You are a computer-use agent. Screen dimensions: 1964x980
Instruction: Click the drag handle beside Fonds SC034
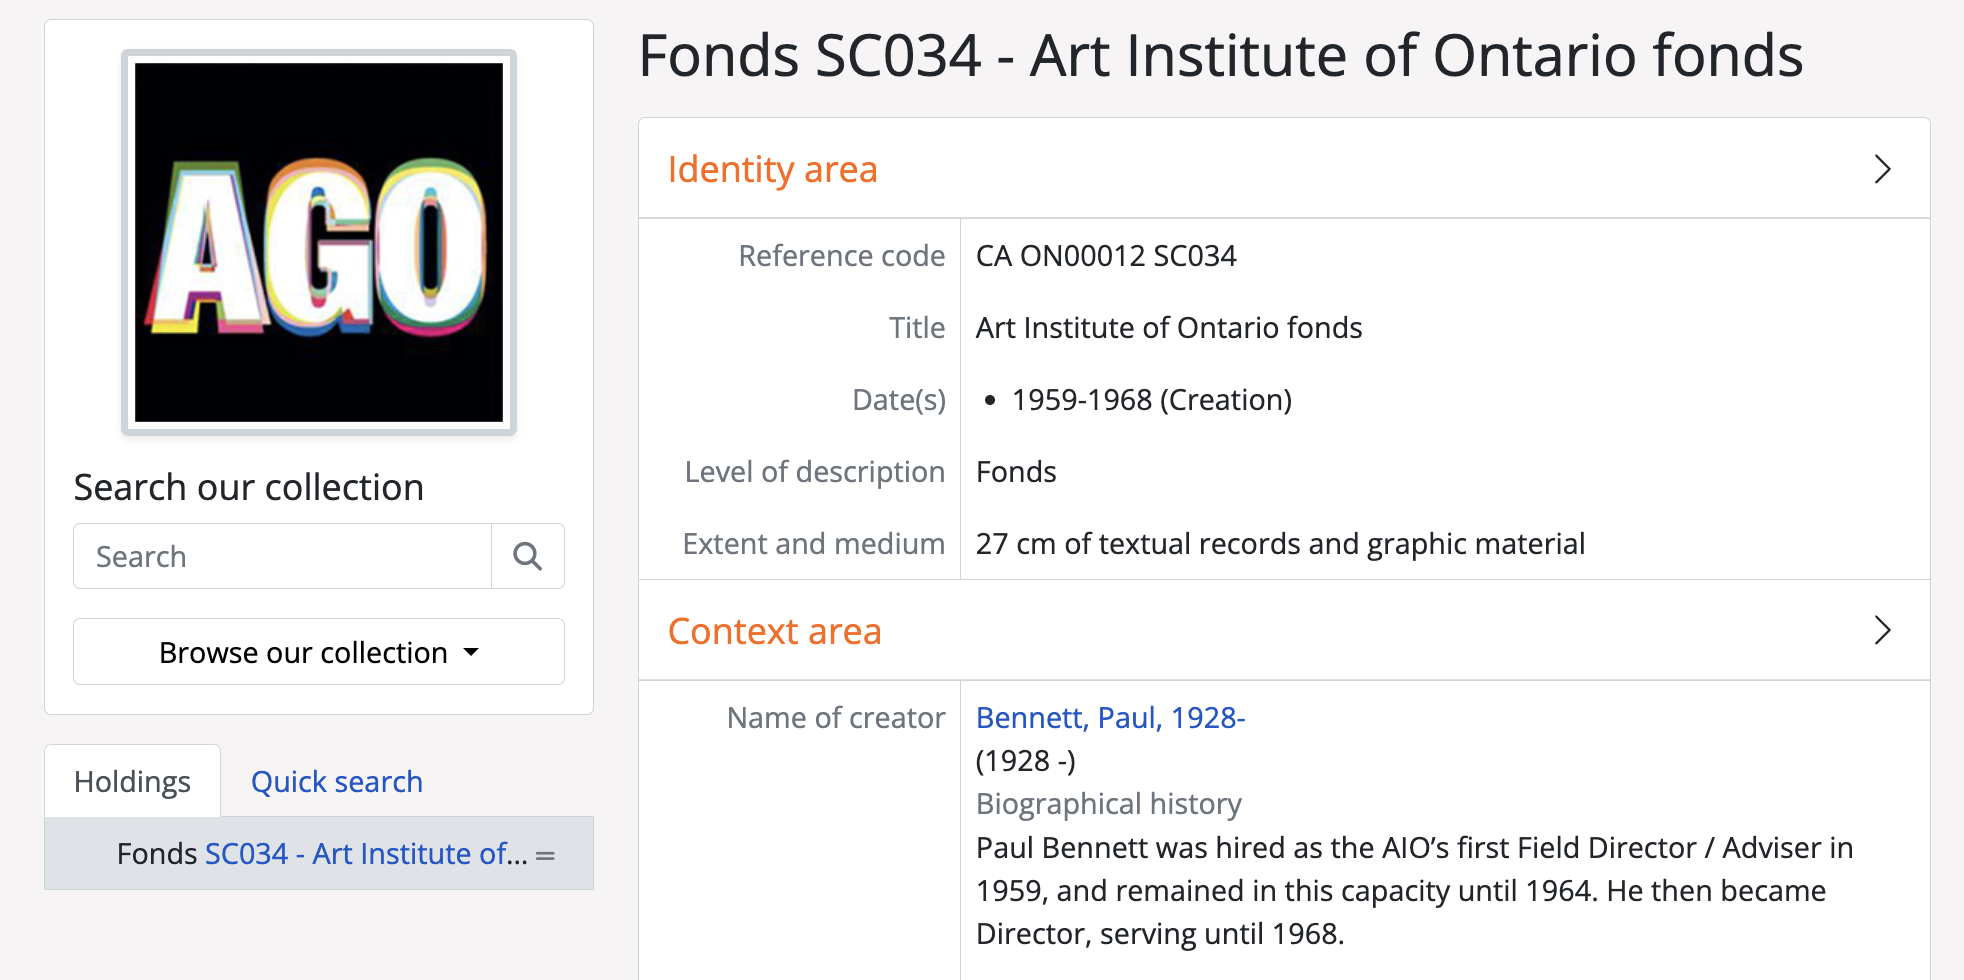coord(545,855)
